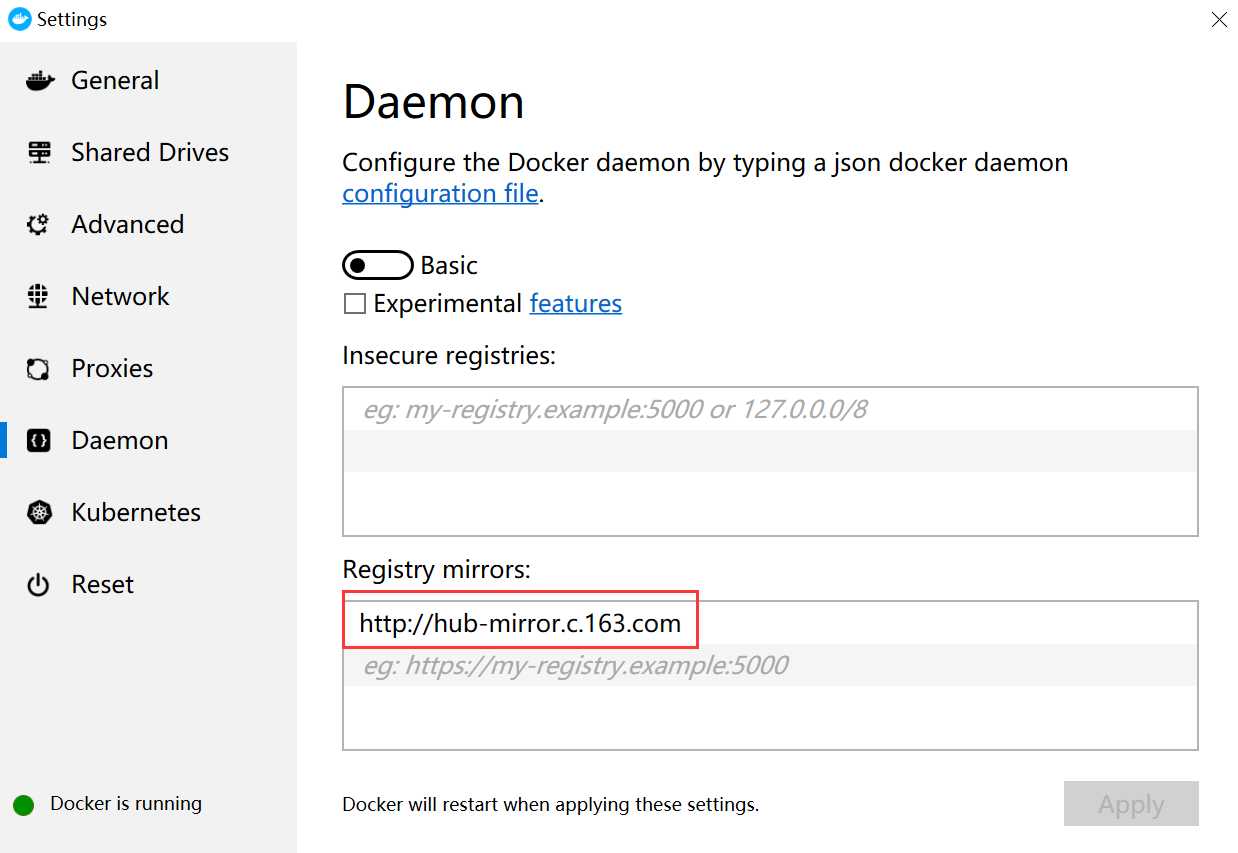Screen dimensions: 1238x853
Task: Click the 'Docker will restart' notice text
Action: (550, 804)
